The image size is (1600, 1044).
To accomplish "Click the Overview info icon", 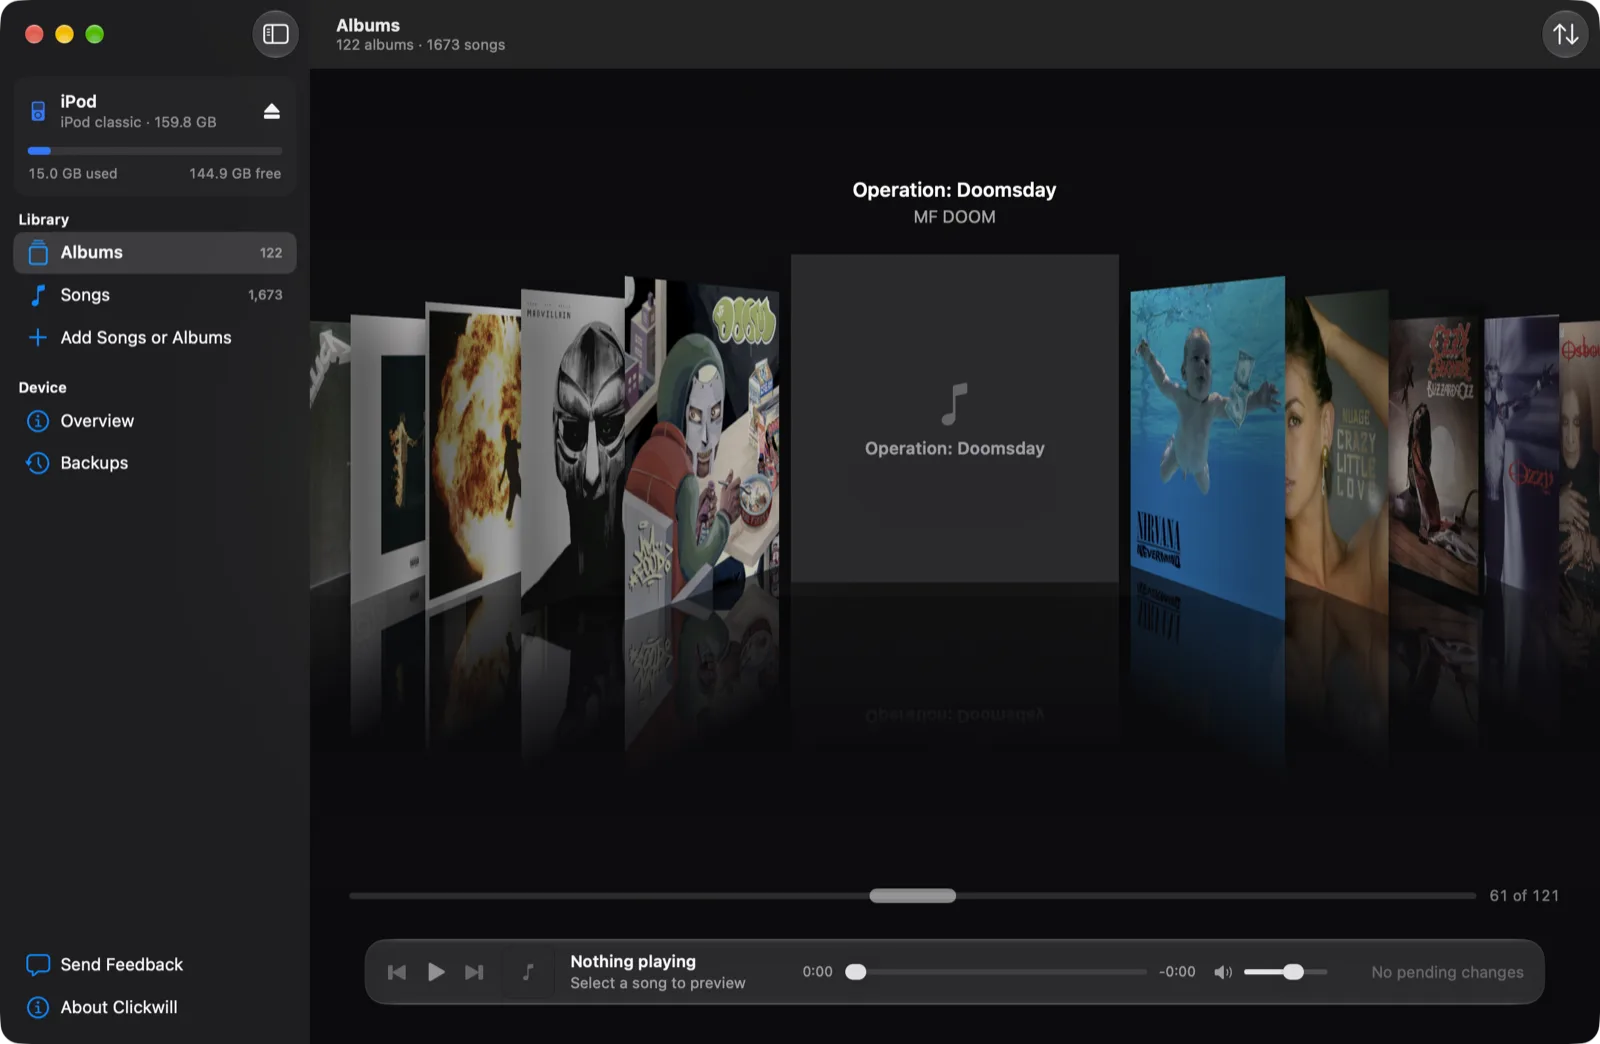I will click(x=38, y=421).
